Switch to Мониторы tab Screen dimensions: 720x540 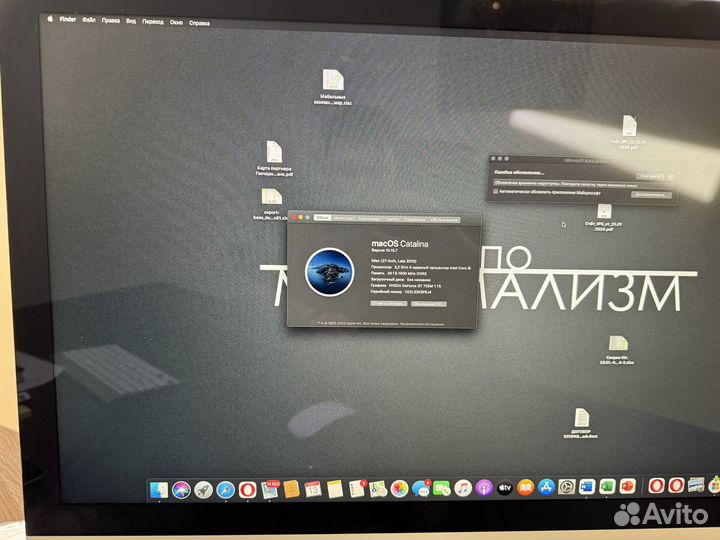(x=343, y=218)
